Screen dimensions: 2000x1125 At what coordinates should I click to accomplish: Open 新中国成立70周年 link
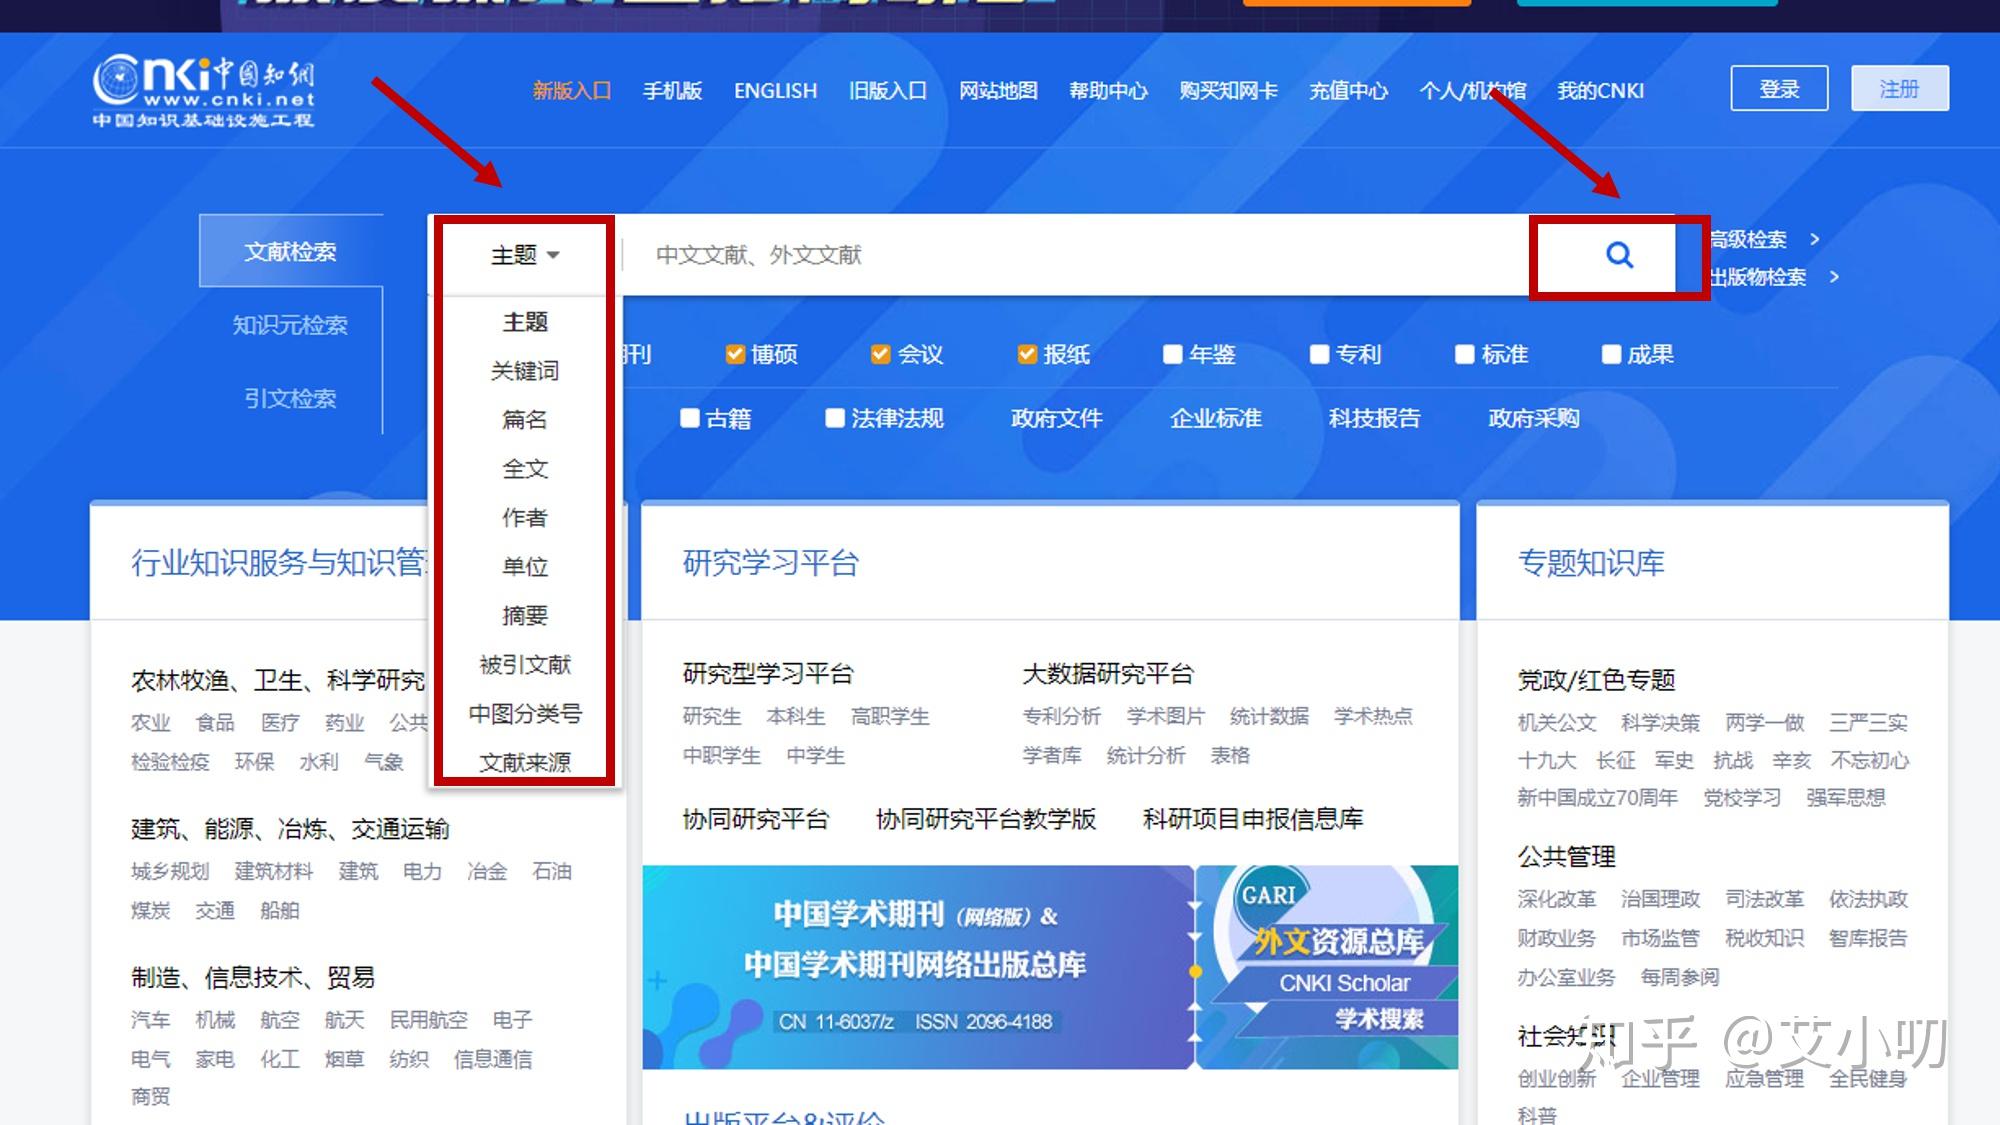point(1597,797)
